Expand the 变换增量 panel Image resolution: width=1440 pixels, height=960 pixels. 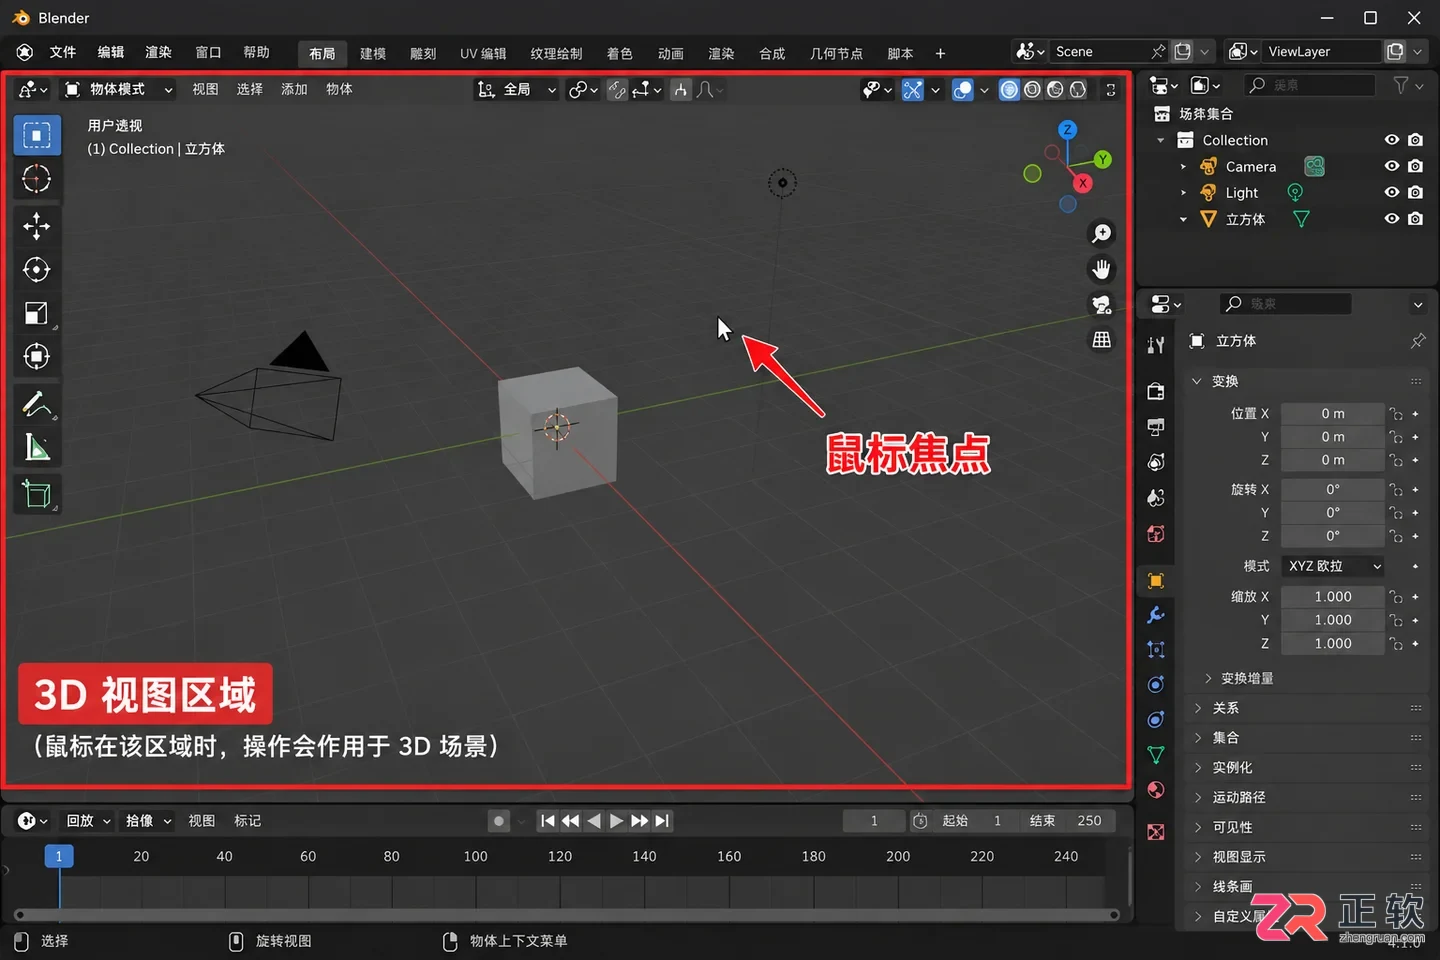(1246, 678)
